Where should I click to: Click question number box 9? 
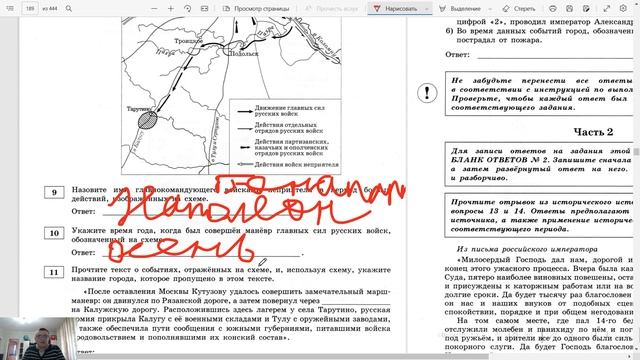[x=54, y=192]
